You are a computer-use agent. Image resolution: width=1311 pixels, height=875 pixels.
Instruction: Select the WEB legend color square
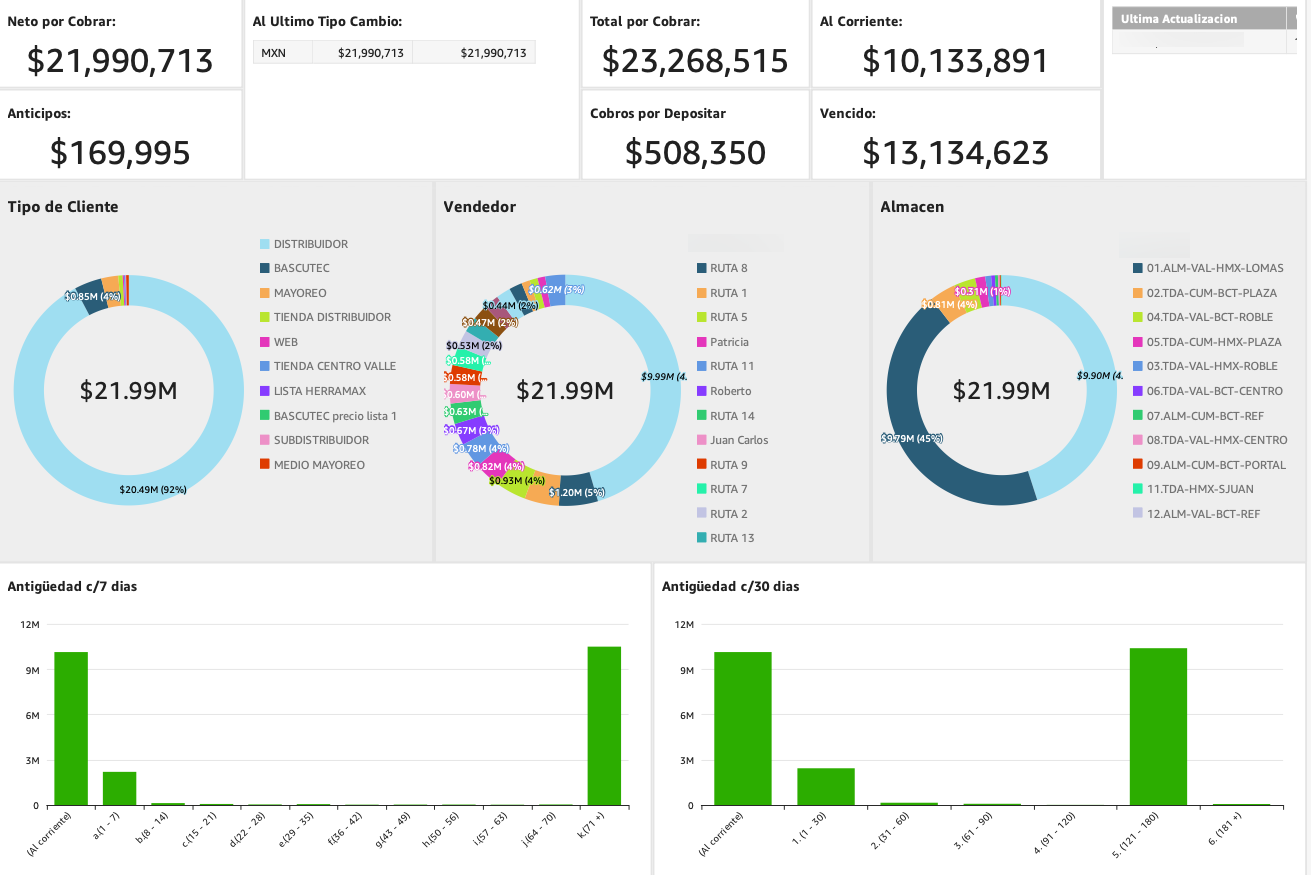(x=265, y=342)
